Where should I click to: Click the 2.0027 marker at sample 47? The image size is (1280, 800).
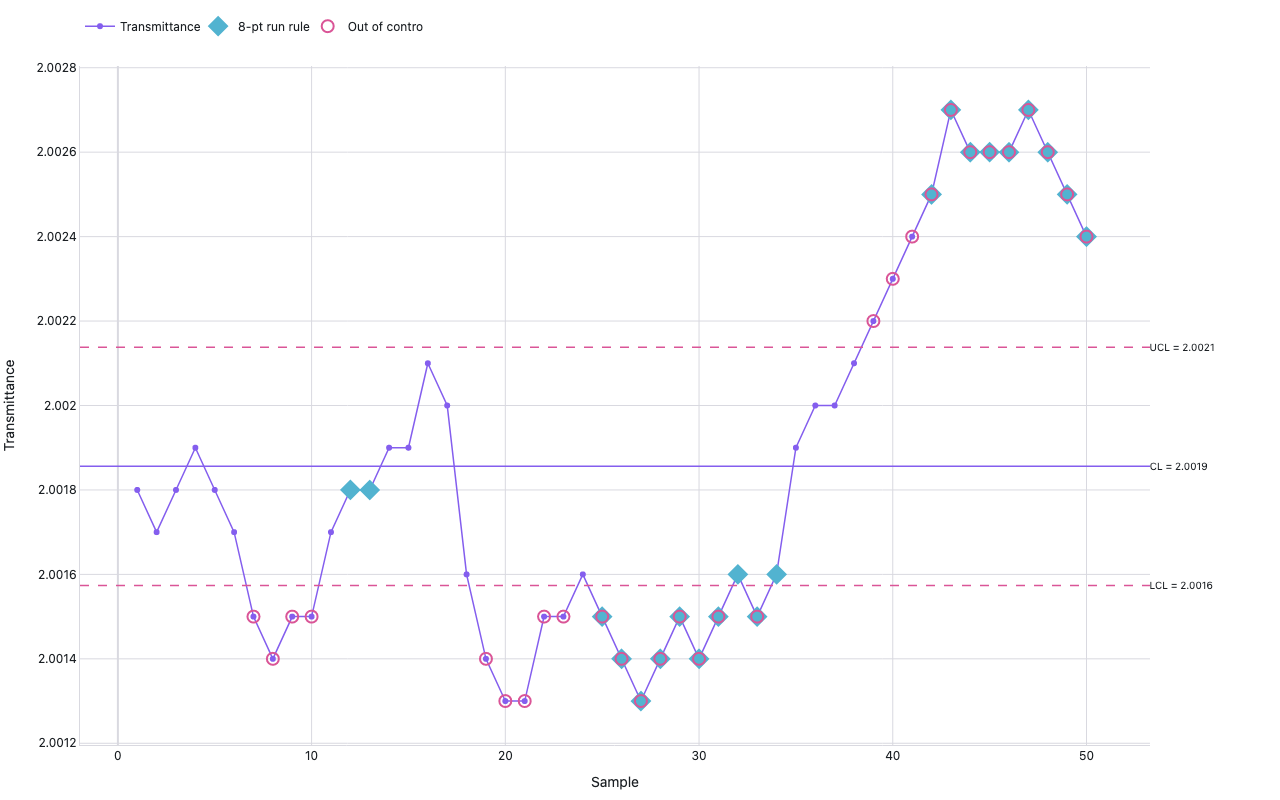pyautogui.click(x=1028, y=110)
